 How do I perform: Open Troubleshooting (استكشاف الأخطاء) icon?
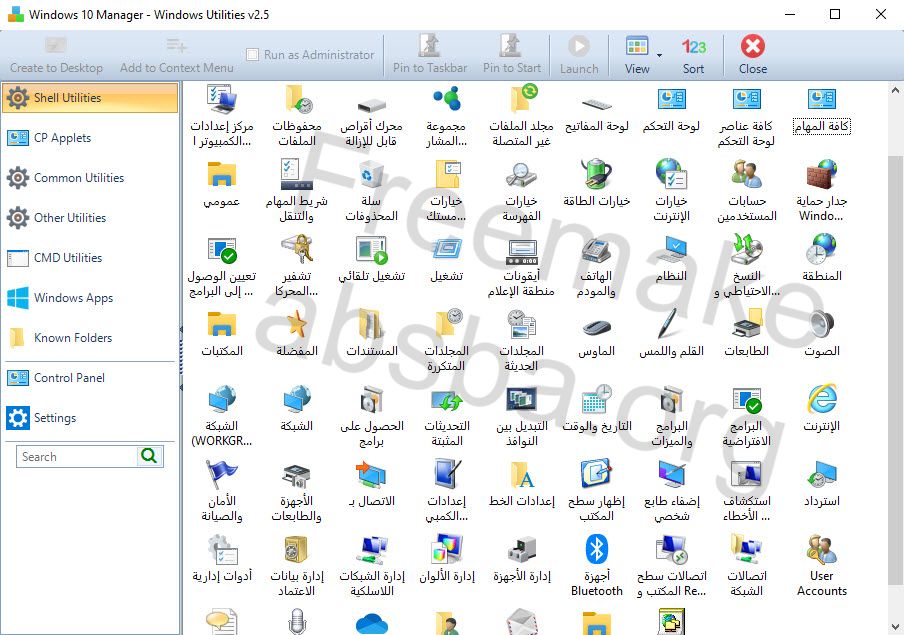click(747, 474)
